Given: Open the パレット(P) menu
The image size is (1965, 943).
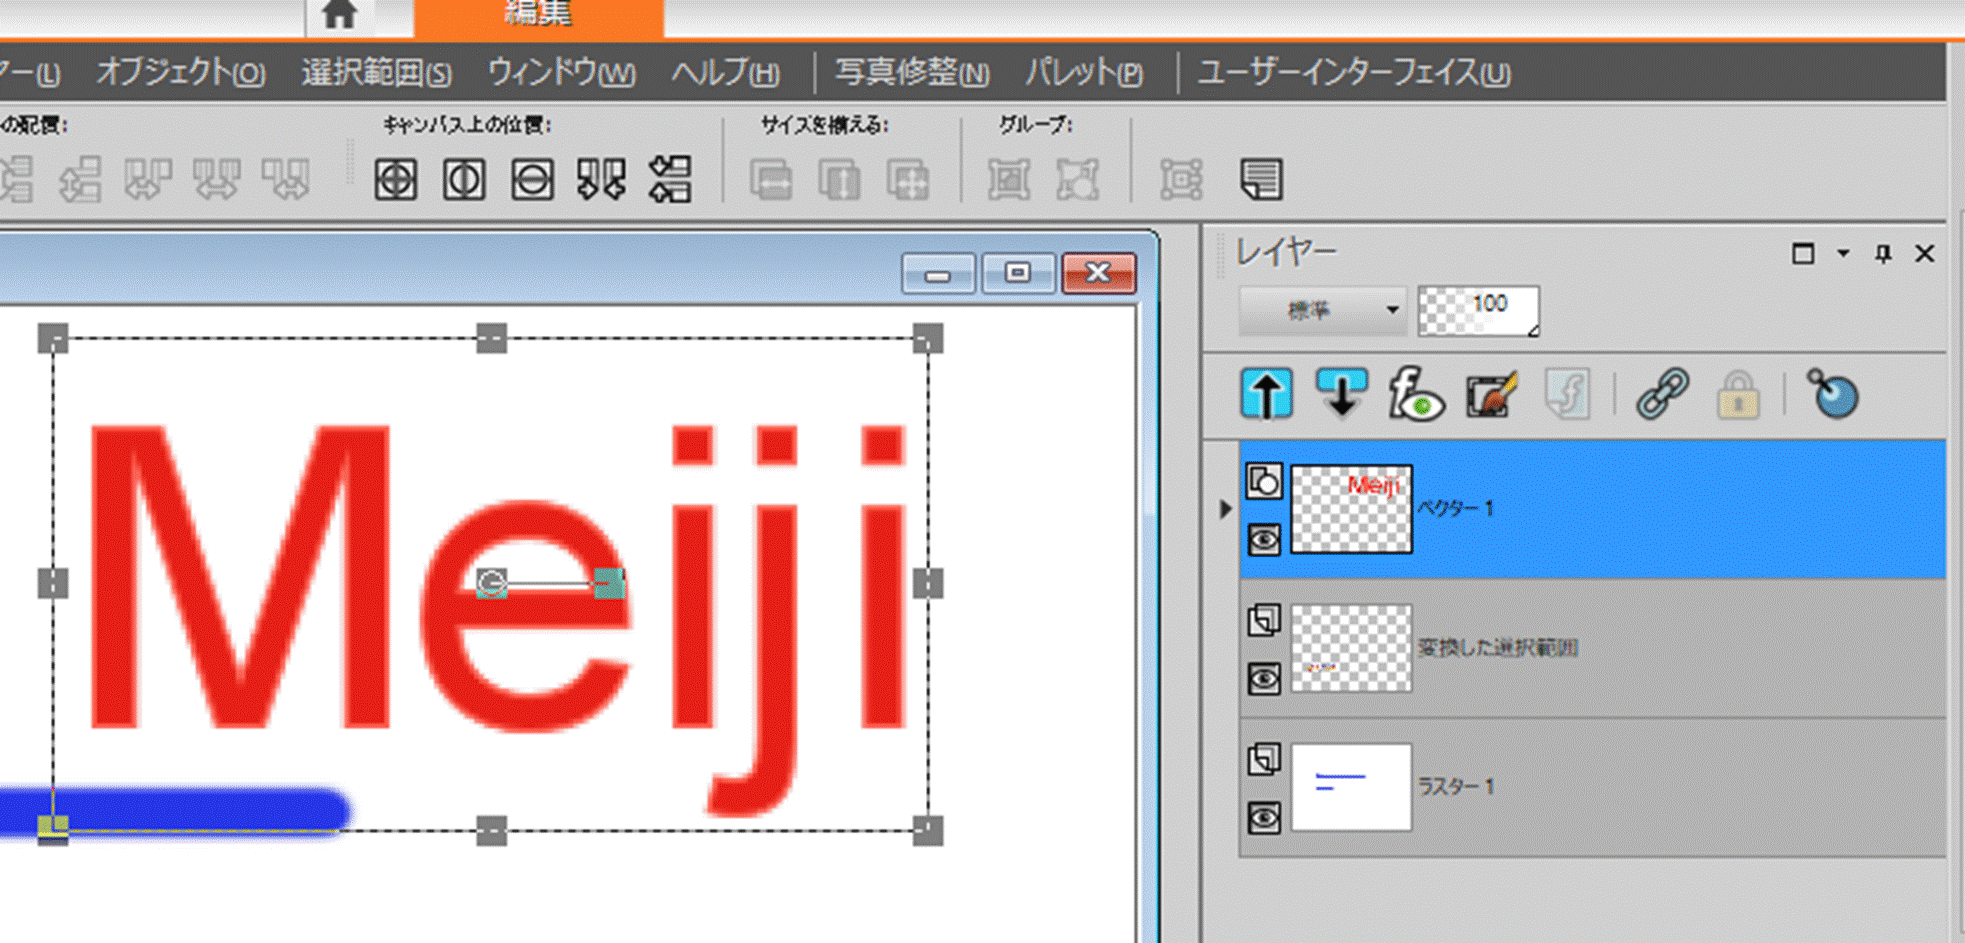Looking at the screenshot, I should tap(1084, 73).
